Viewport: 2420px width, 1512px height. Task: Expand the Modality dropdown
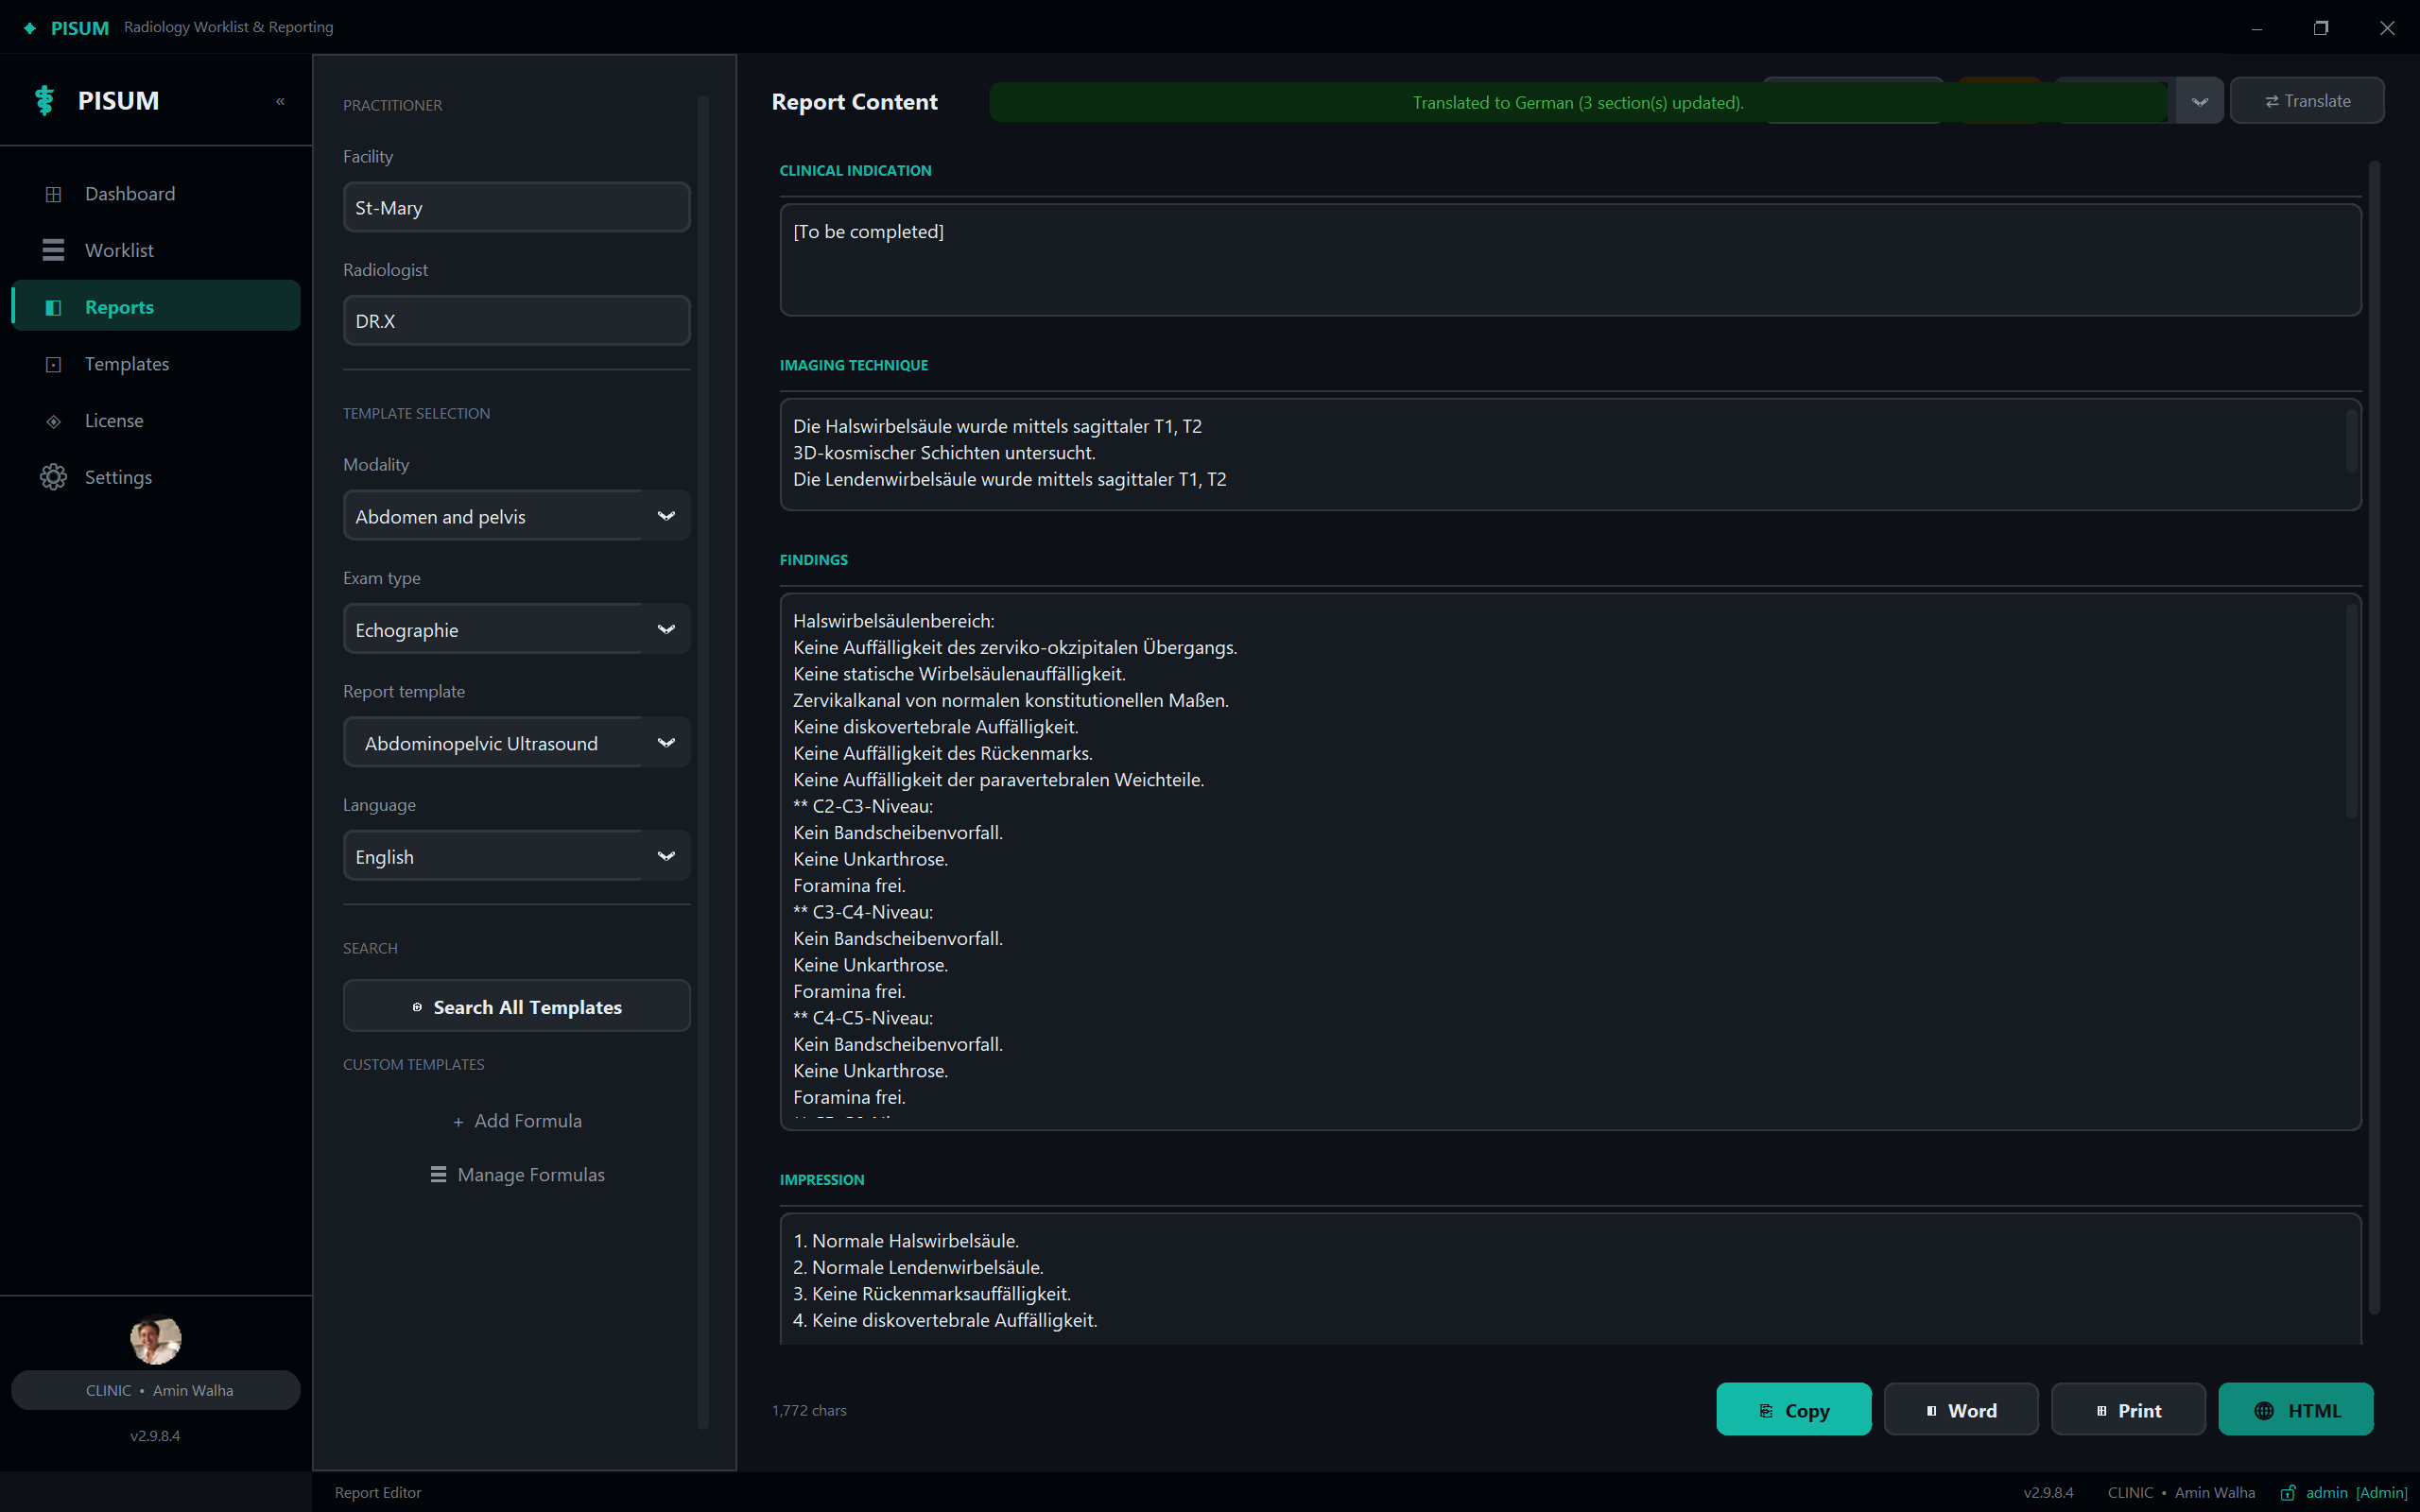tap(516, 516)
